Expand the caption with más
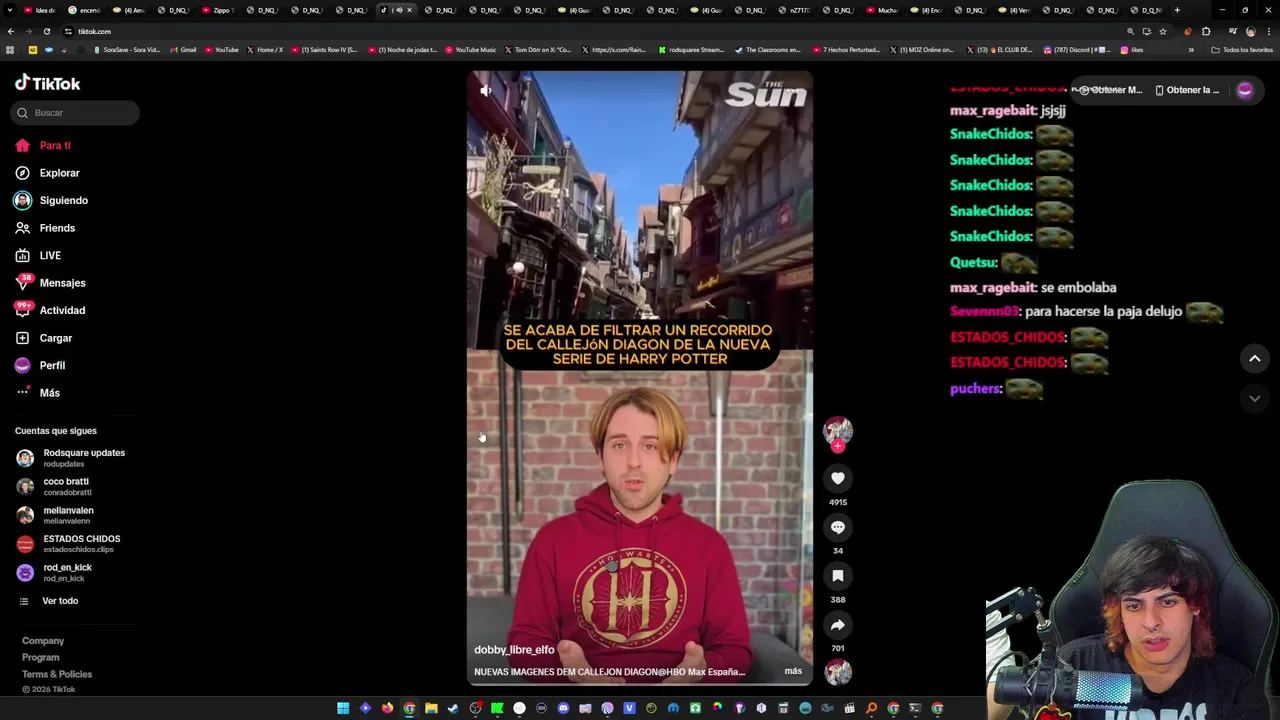 (x=793, y=671)
